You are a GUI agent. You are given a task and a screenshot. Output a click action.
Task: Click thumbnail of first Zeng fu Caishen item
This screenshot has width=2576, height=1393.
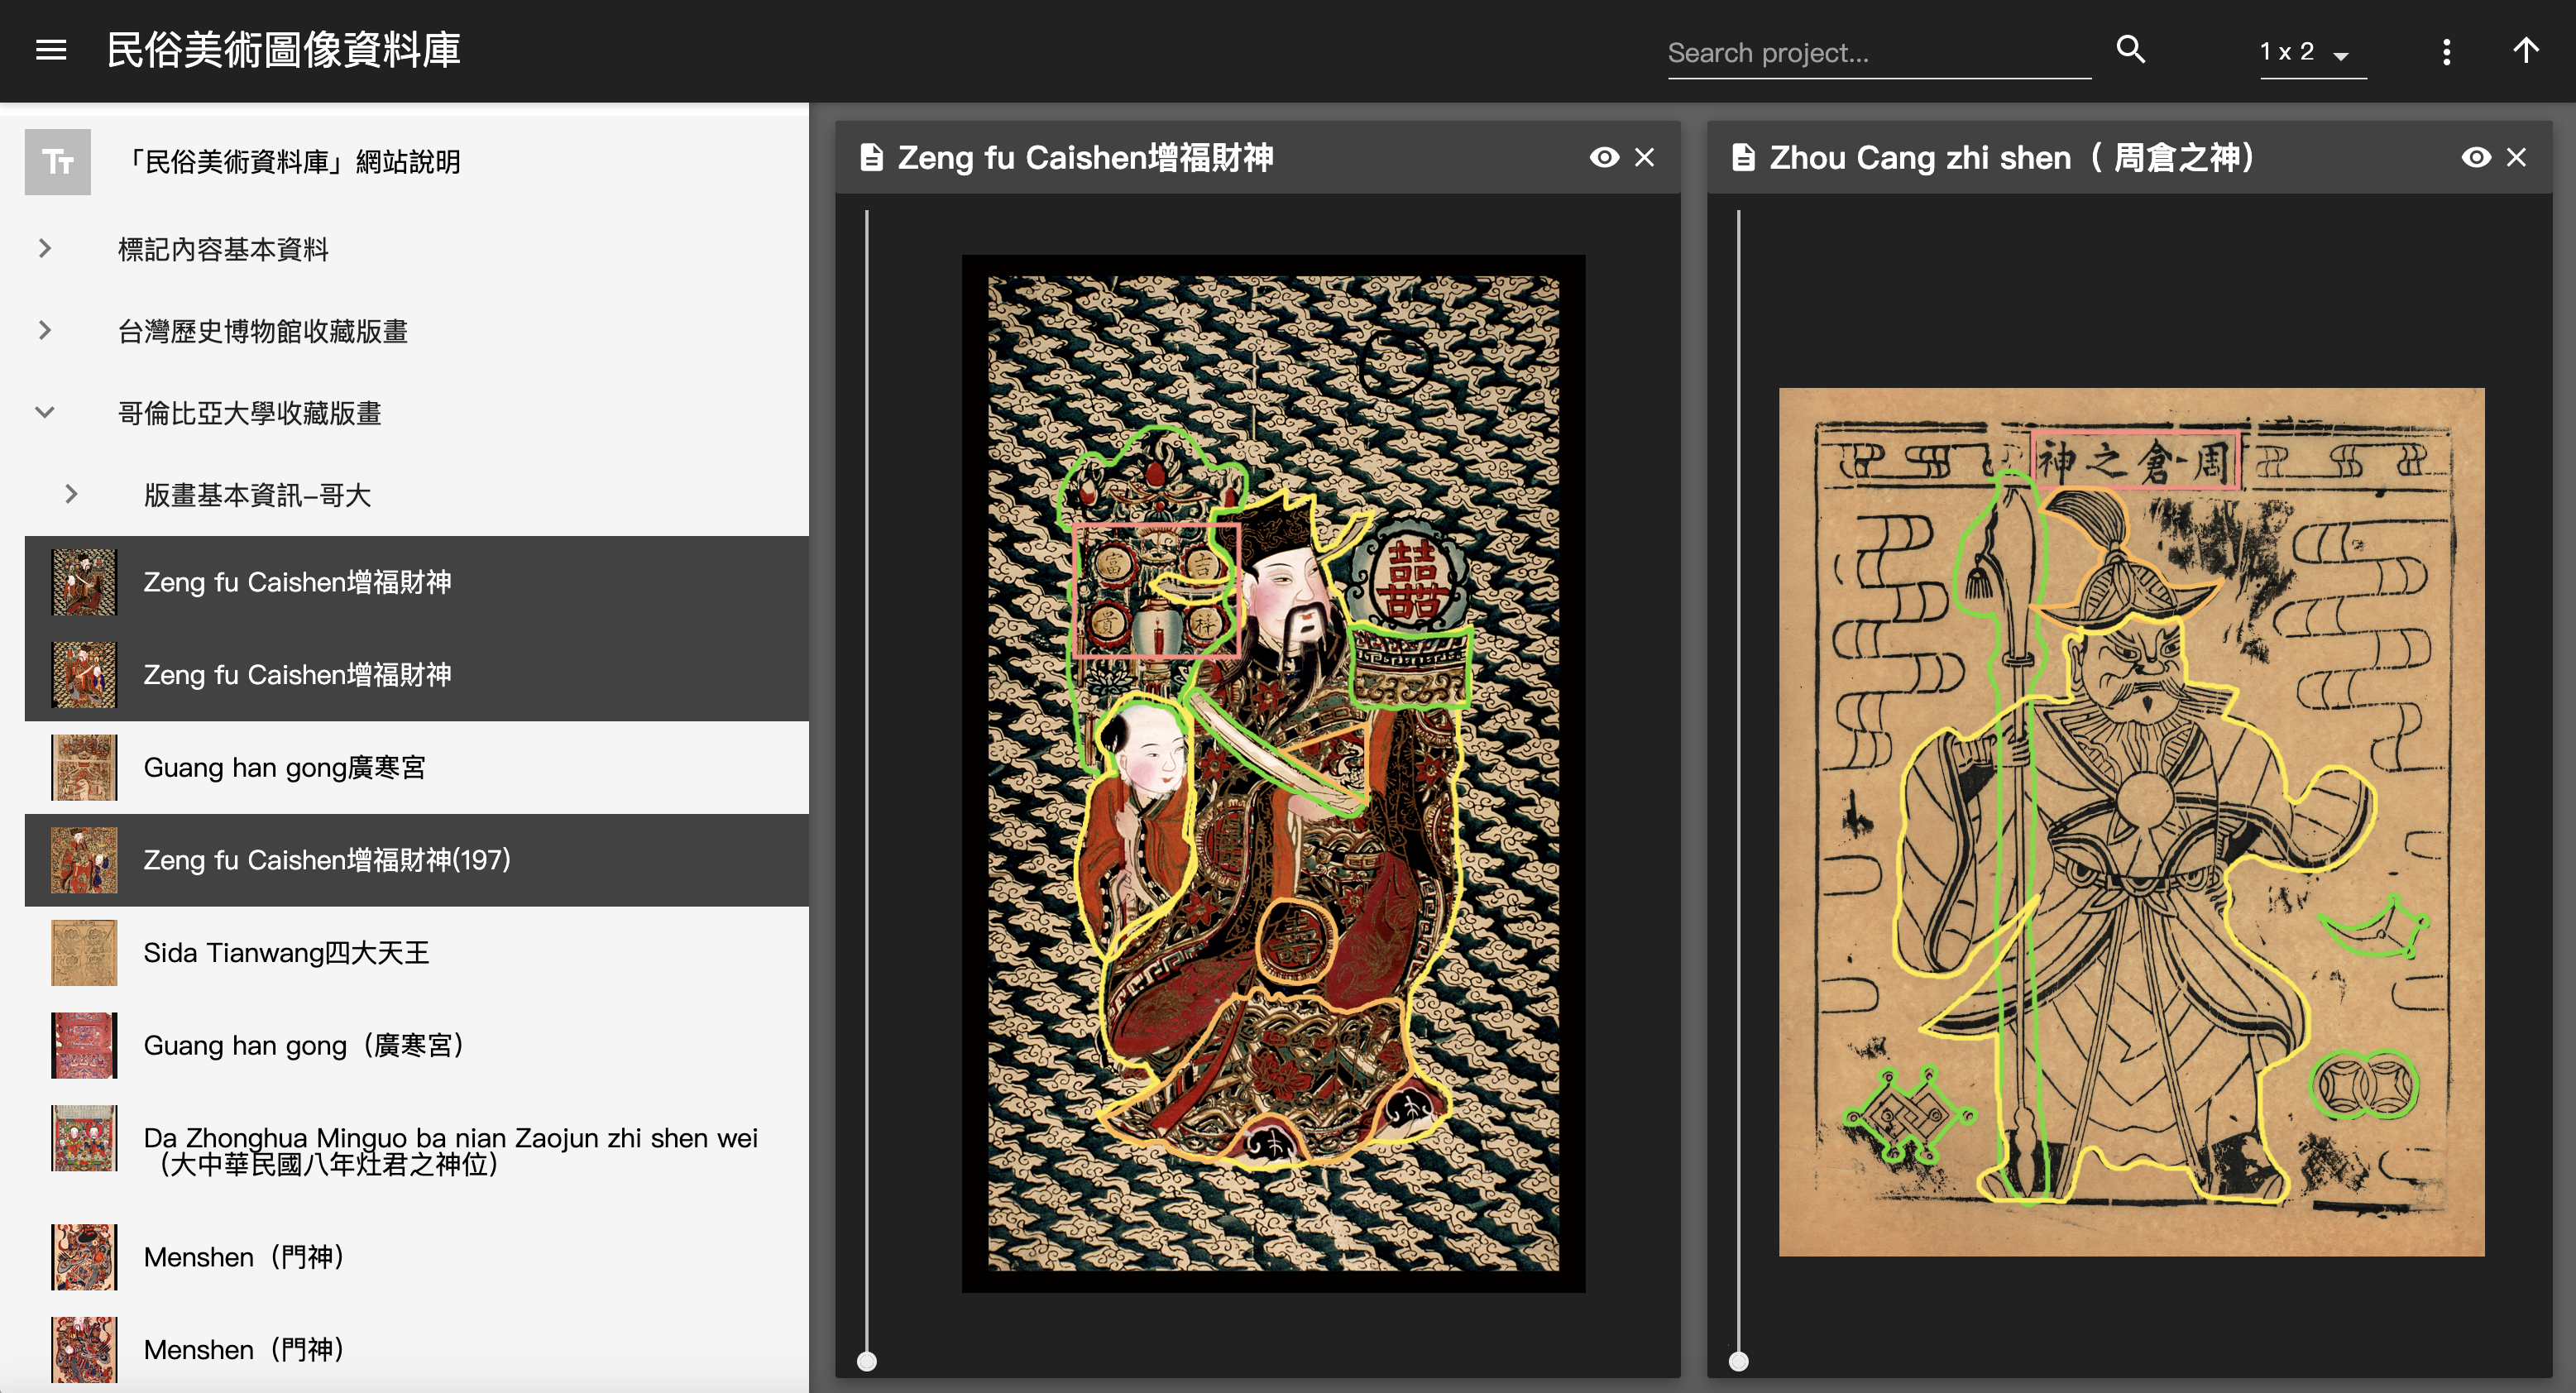coord(84,582)
